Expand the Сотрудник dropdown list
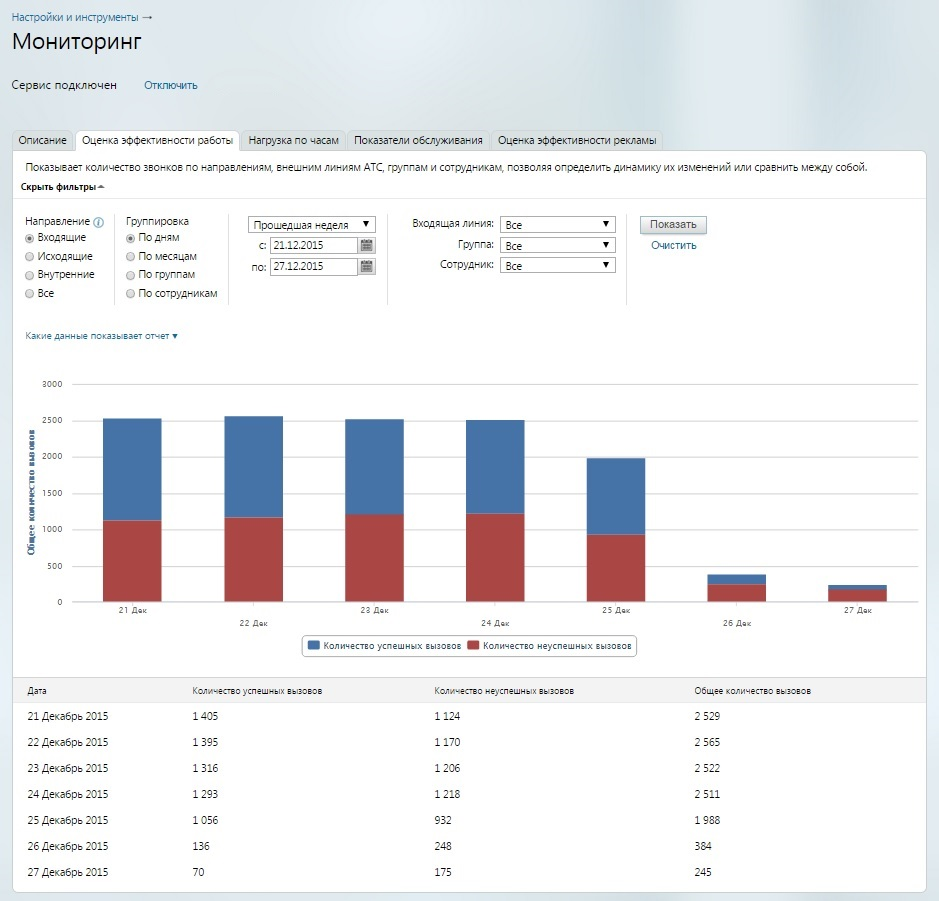The width and height of the screenshot is (939, 901). coord(557,266)
